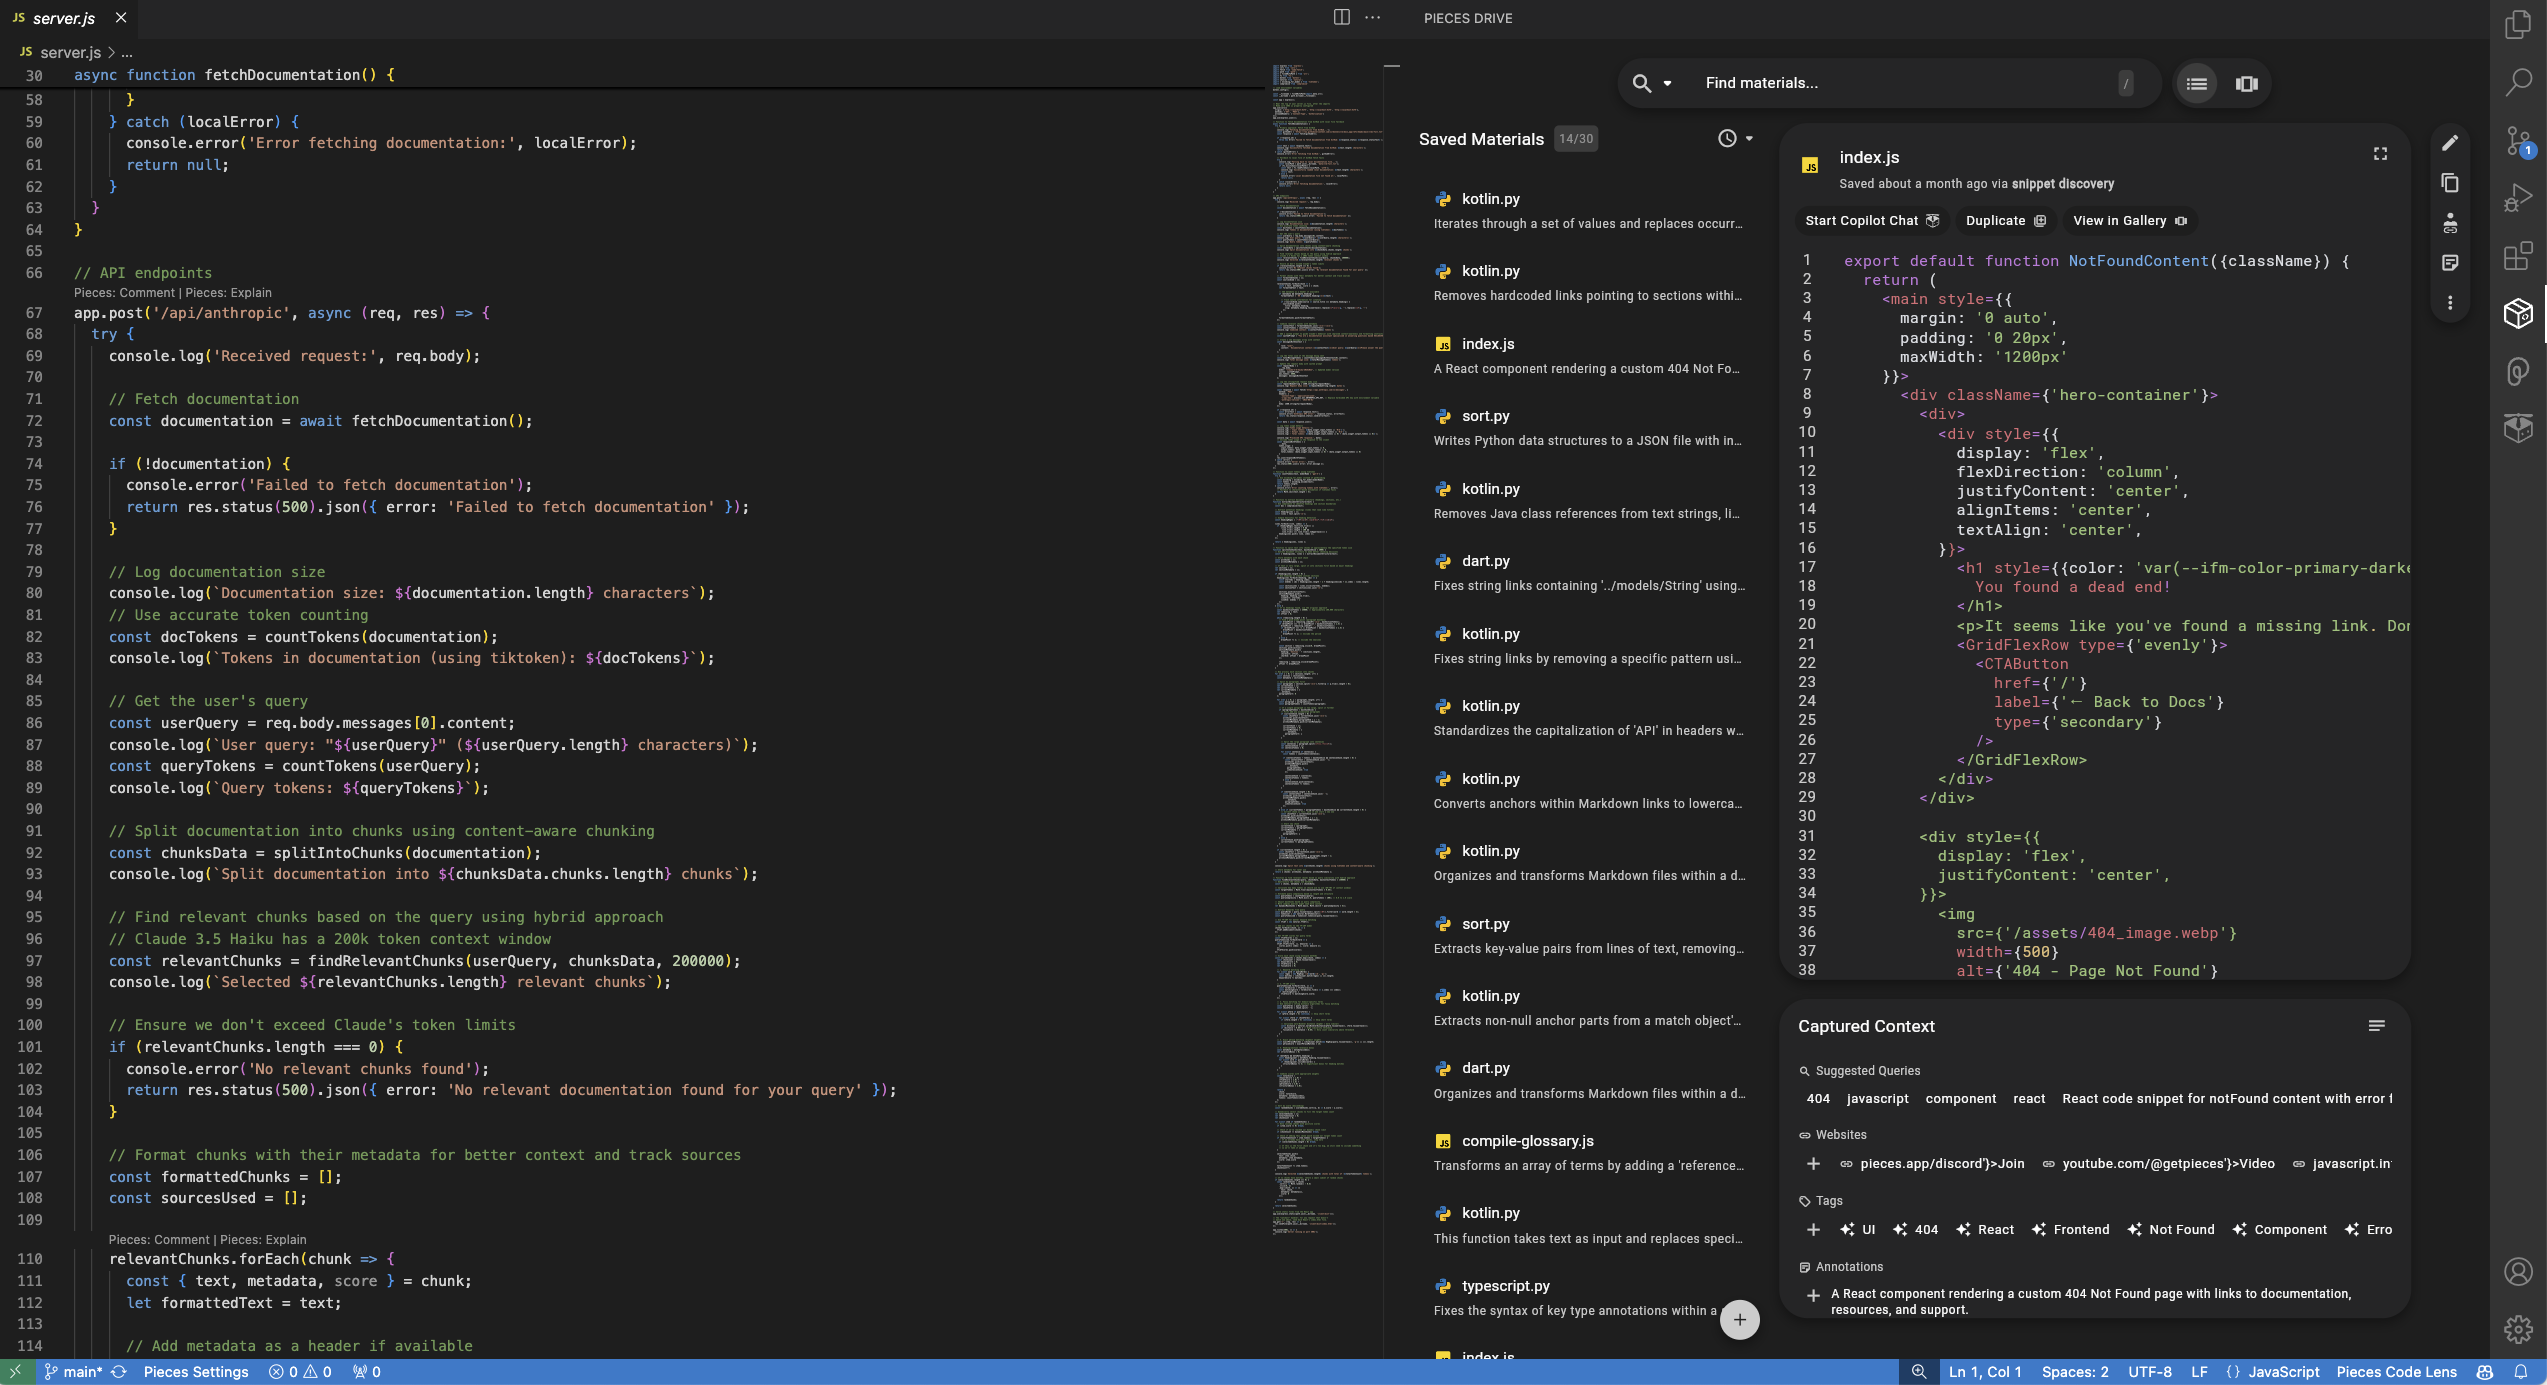The height and width of the screenshot is (1385, 2547).
Task: Open Pieces Settings in the status bar
Action: [196, 1372]
